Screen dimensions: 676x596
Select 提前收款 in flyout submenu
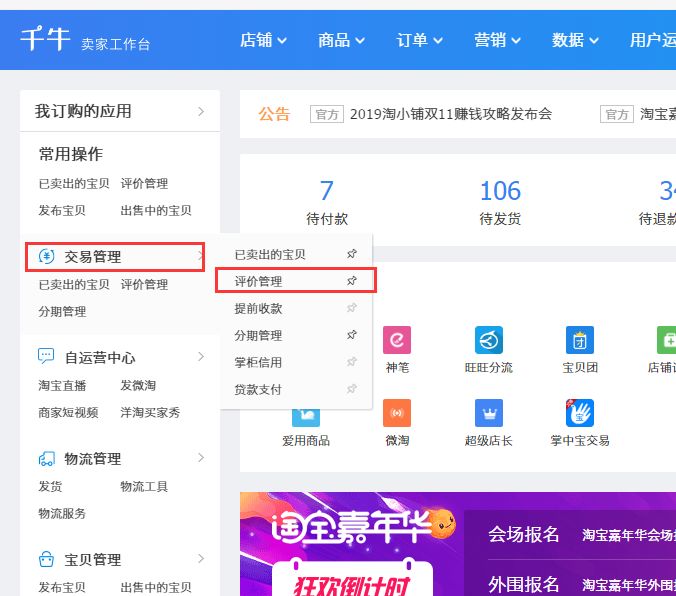pos(258,308)
